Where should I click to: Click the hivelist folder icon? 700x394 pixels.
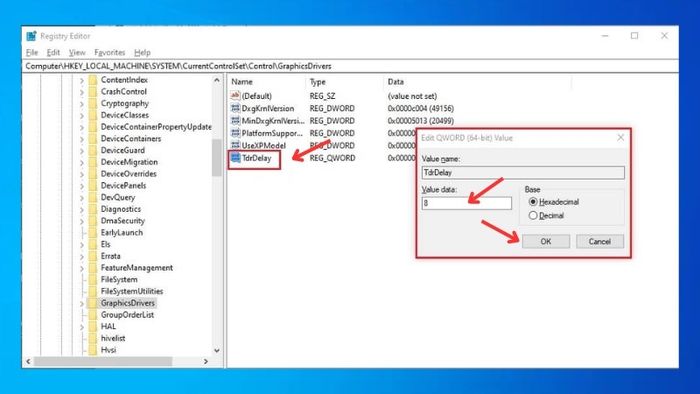click(x=93, y=338)
